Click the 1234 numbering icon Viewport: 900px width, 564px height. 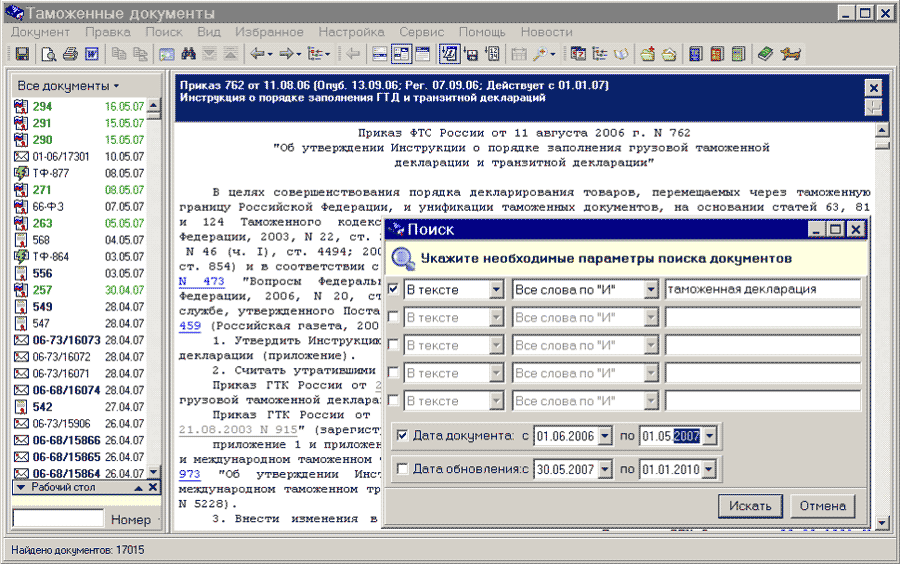(x=492, y=54)
